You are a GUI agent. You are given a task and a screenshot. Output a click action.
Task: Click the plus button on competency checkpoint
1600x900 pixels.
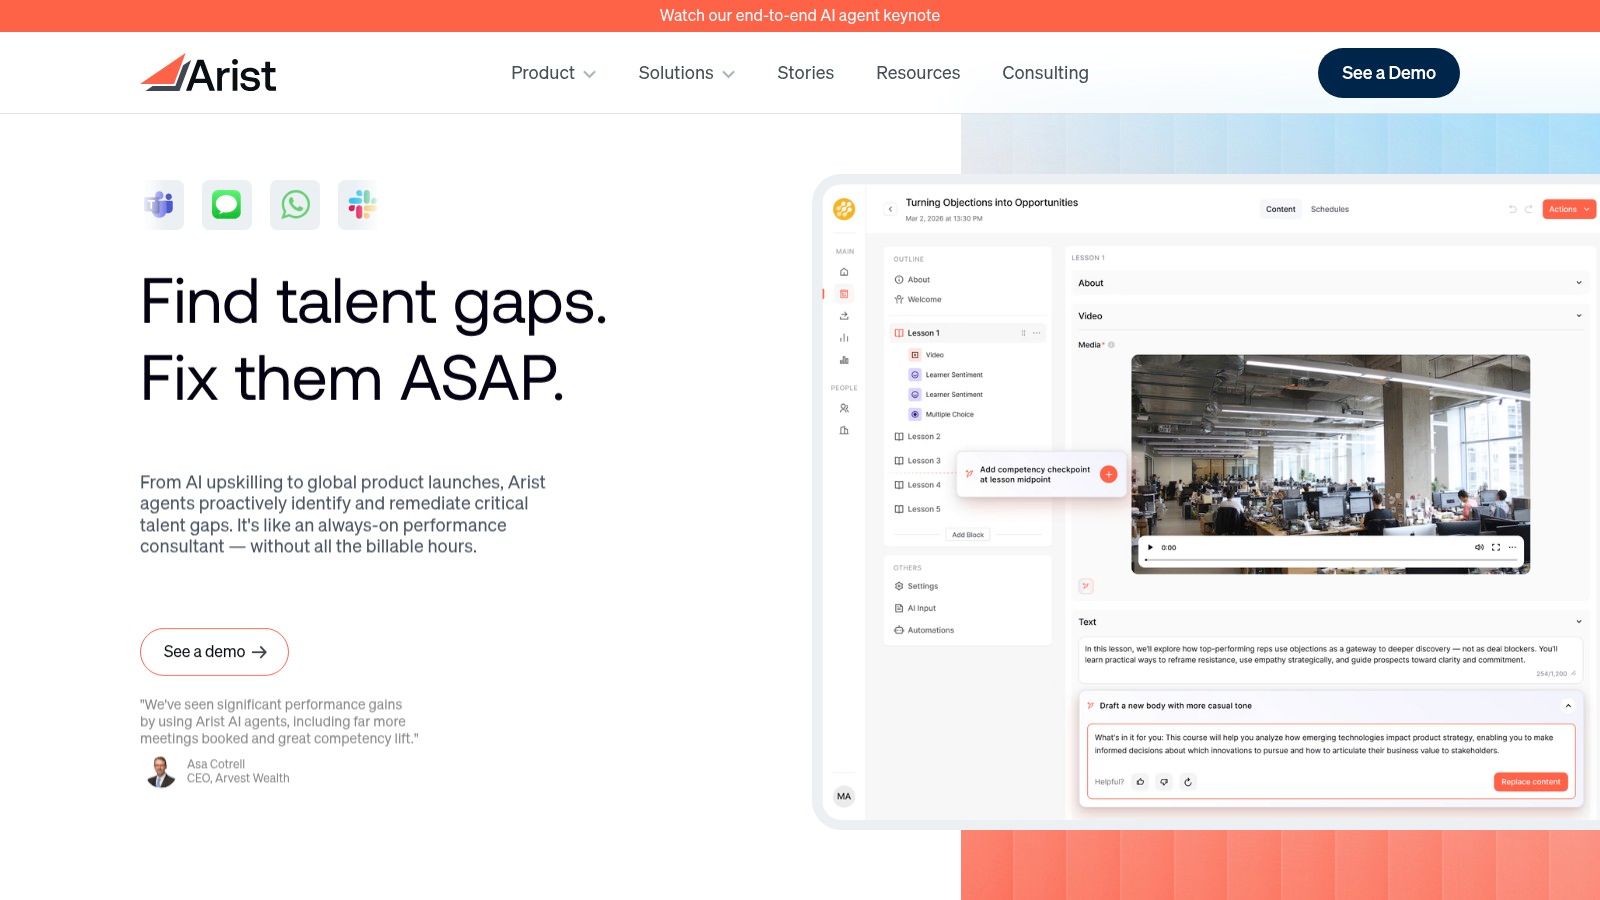1108,474
